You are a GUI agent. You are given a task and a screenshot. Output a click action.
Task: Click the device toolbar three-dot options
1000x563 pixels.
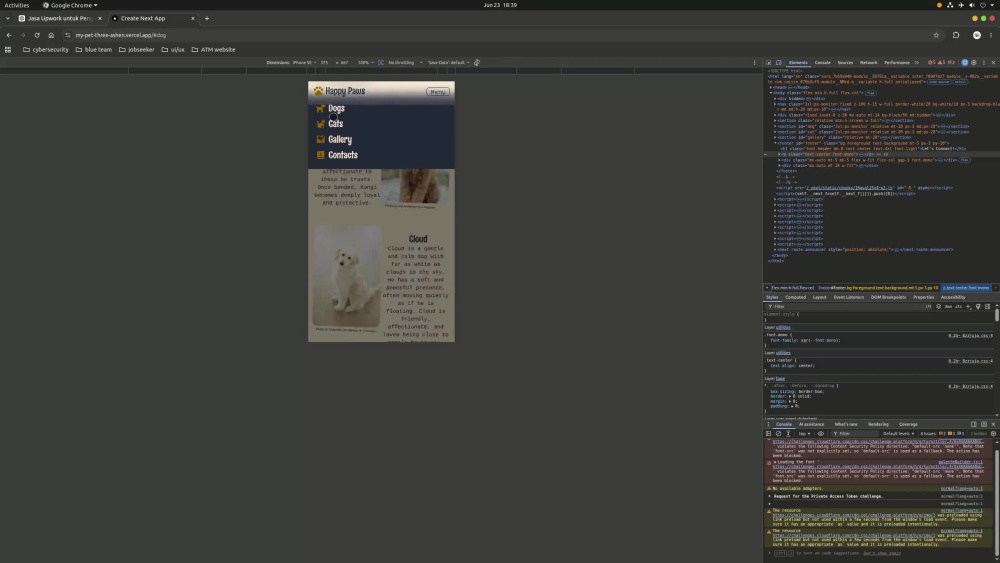coord(754,62)
